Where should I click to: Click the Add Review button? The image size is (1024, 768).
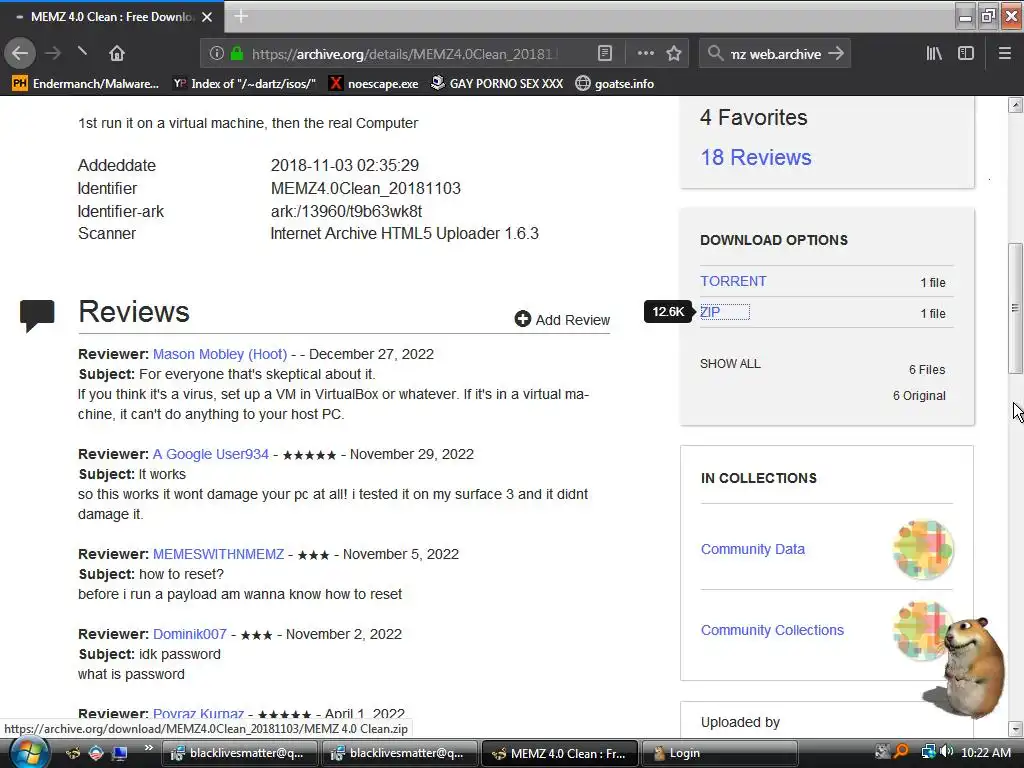point(562,319)
